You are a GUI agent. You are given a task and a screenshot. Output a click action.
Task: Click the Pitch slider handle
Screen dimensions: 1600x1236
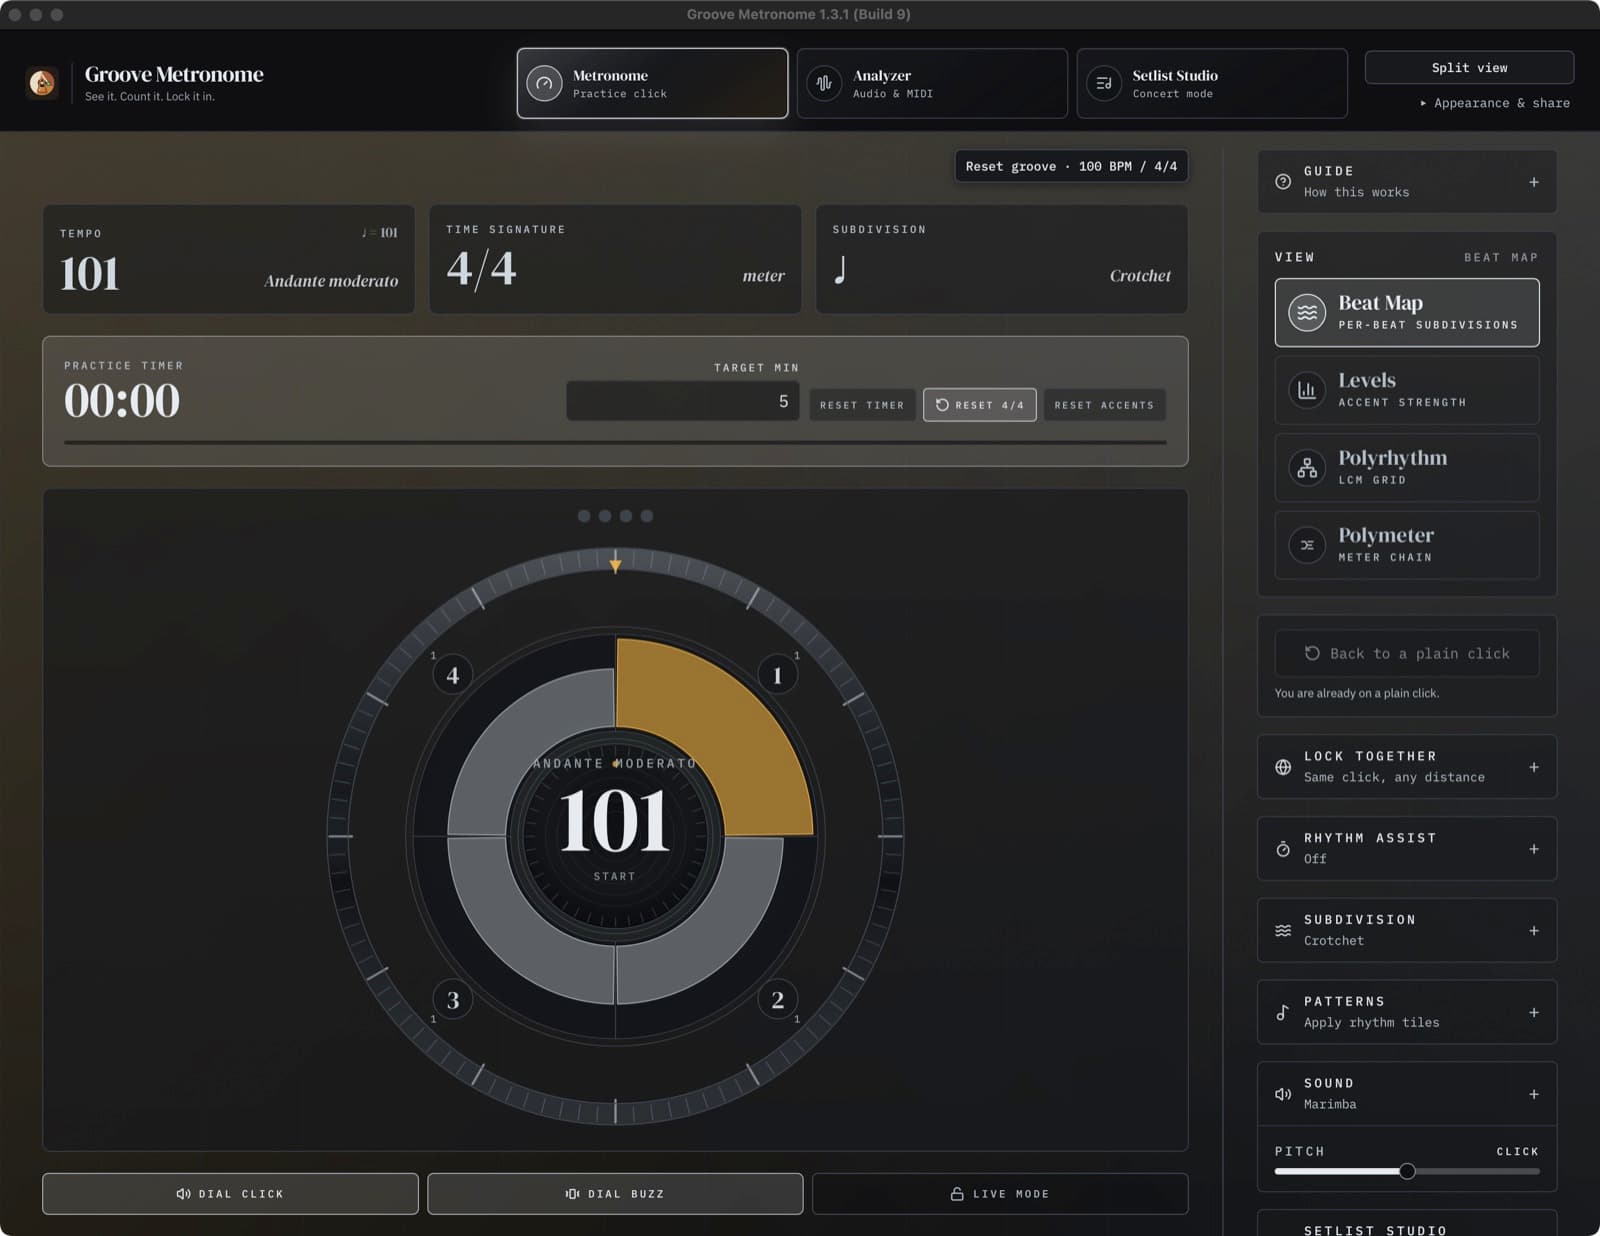pos(1407,1171)
